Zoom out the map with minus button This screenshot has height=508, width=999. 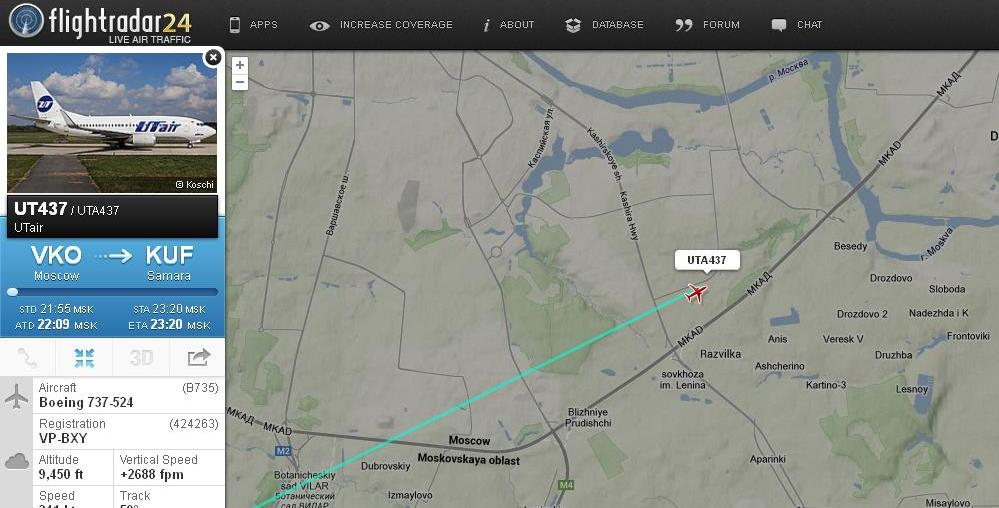pyautogui.click(x=240, y=82)
